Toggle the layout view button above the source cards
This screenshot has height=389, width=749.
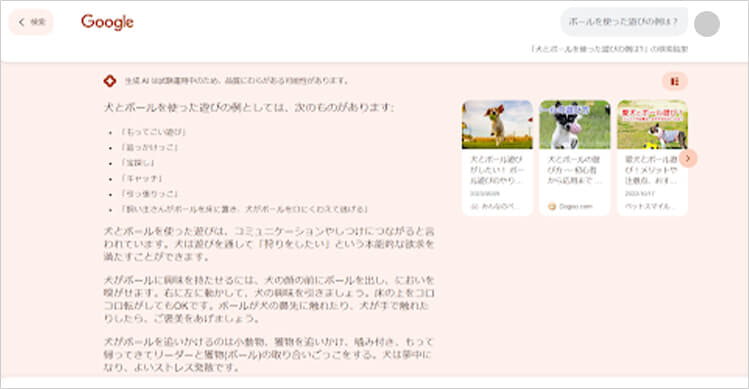tap(674, 82)
